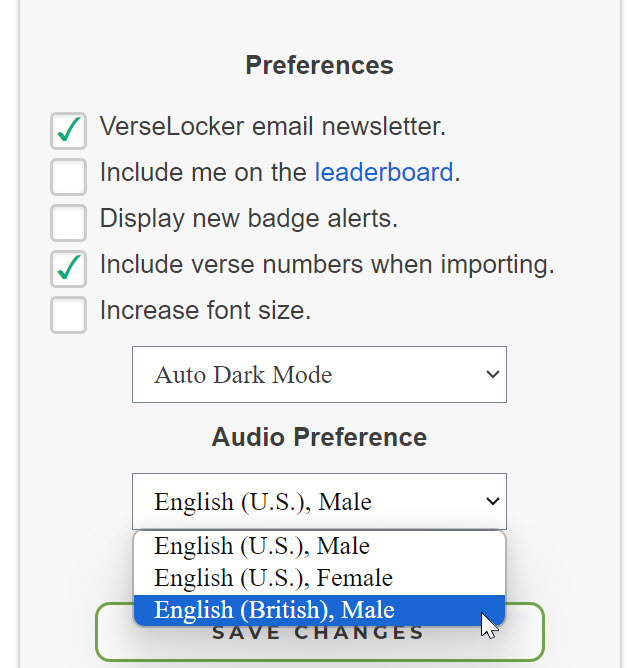
Task: Click the chevron arrow on the audio dropdown
Action: click(492, 501)
